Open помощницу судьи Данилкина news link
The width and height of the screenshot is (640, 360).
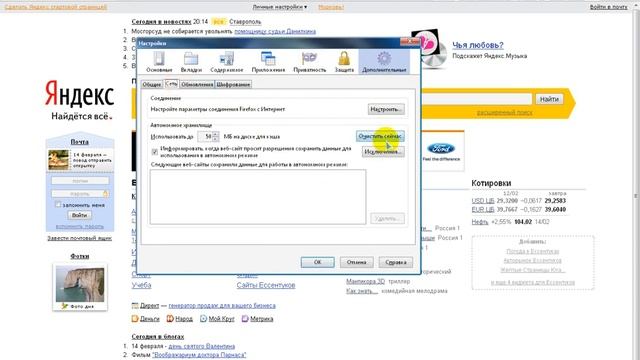click(x=275, y=31)
